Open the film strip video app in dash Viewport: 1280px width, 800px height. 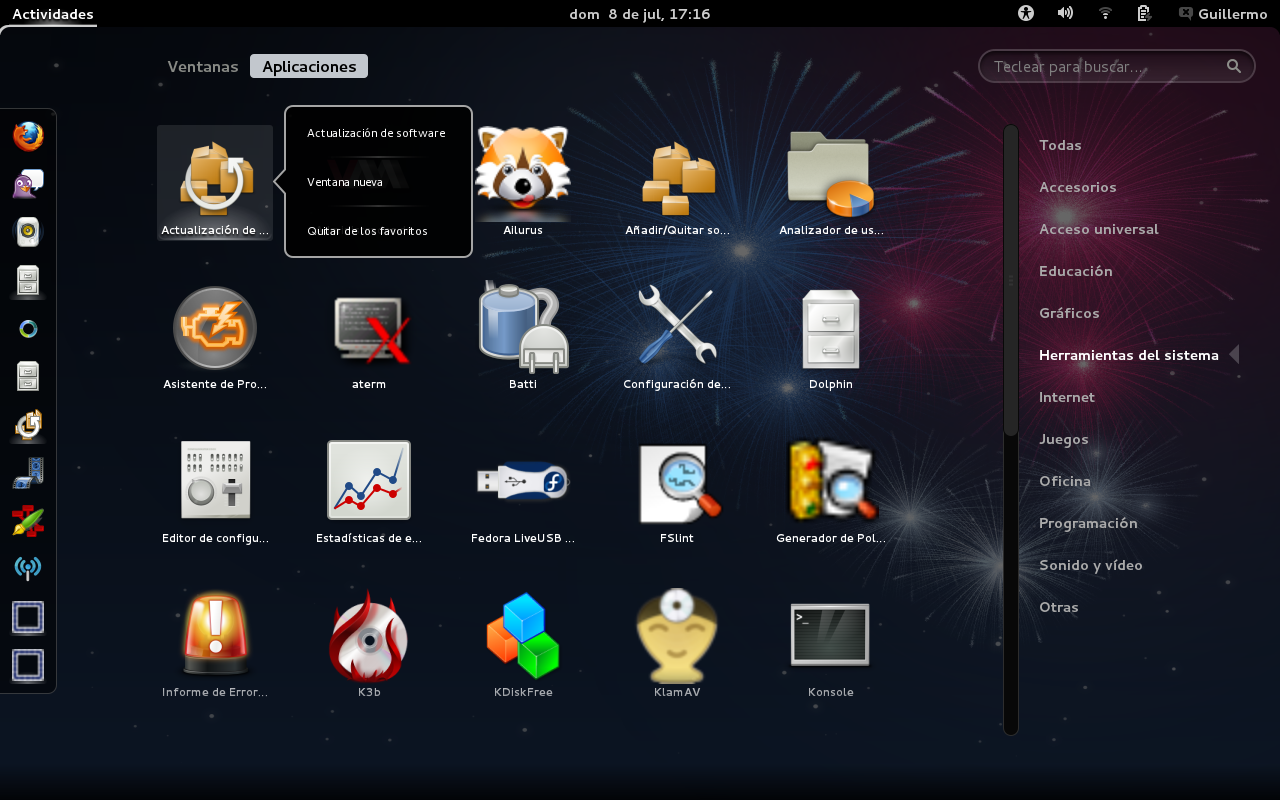(x=28, y=473)
